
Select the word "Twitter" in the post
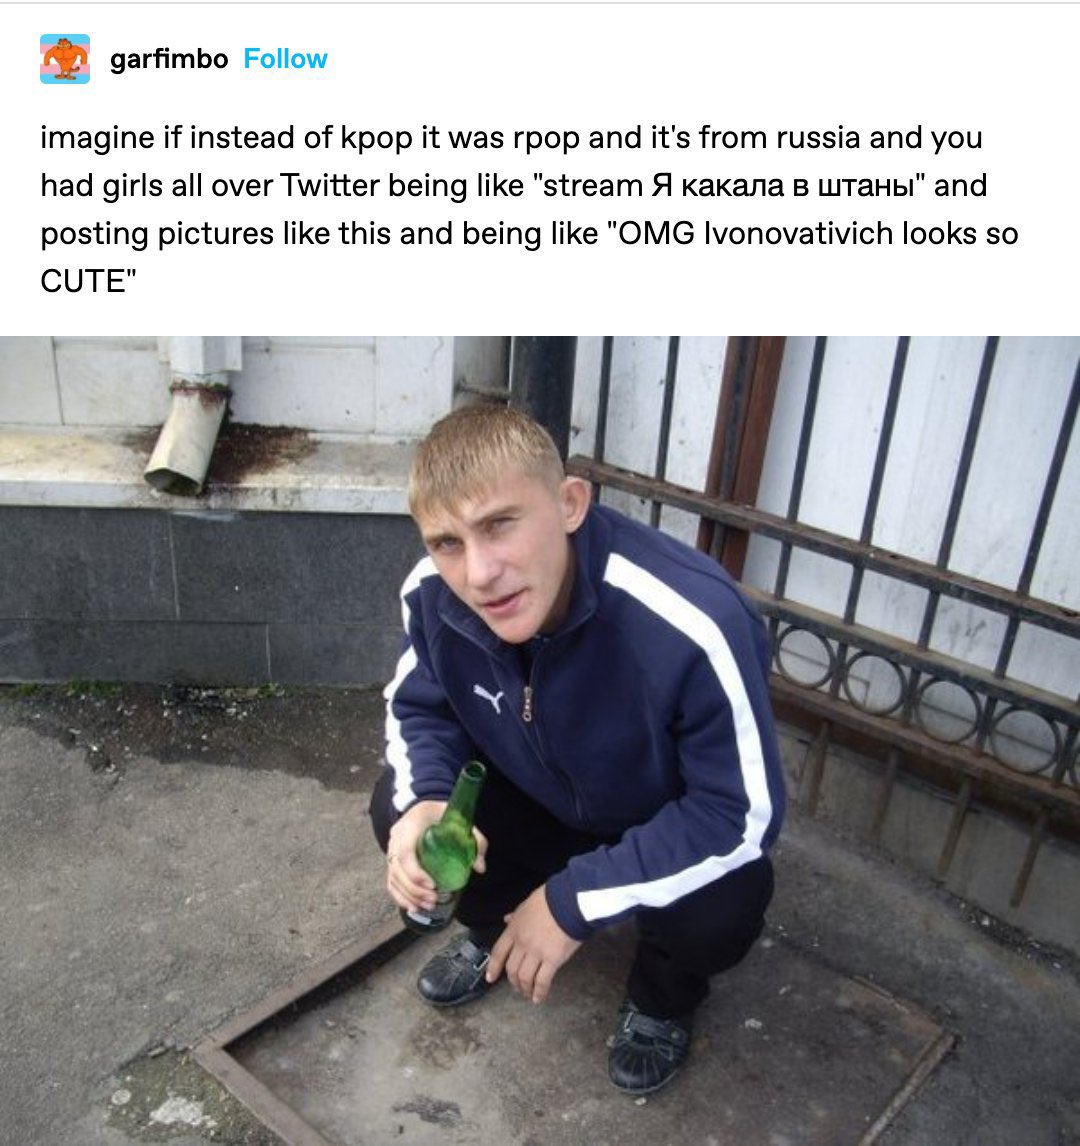pyautogui.click(x=330, y=186)
